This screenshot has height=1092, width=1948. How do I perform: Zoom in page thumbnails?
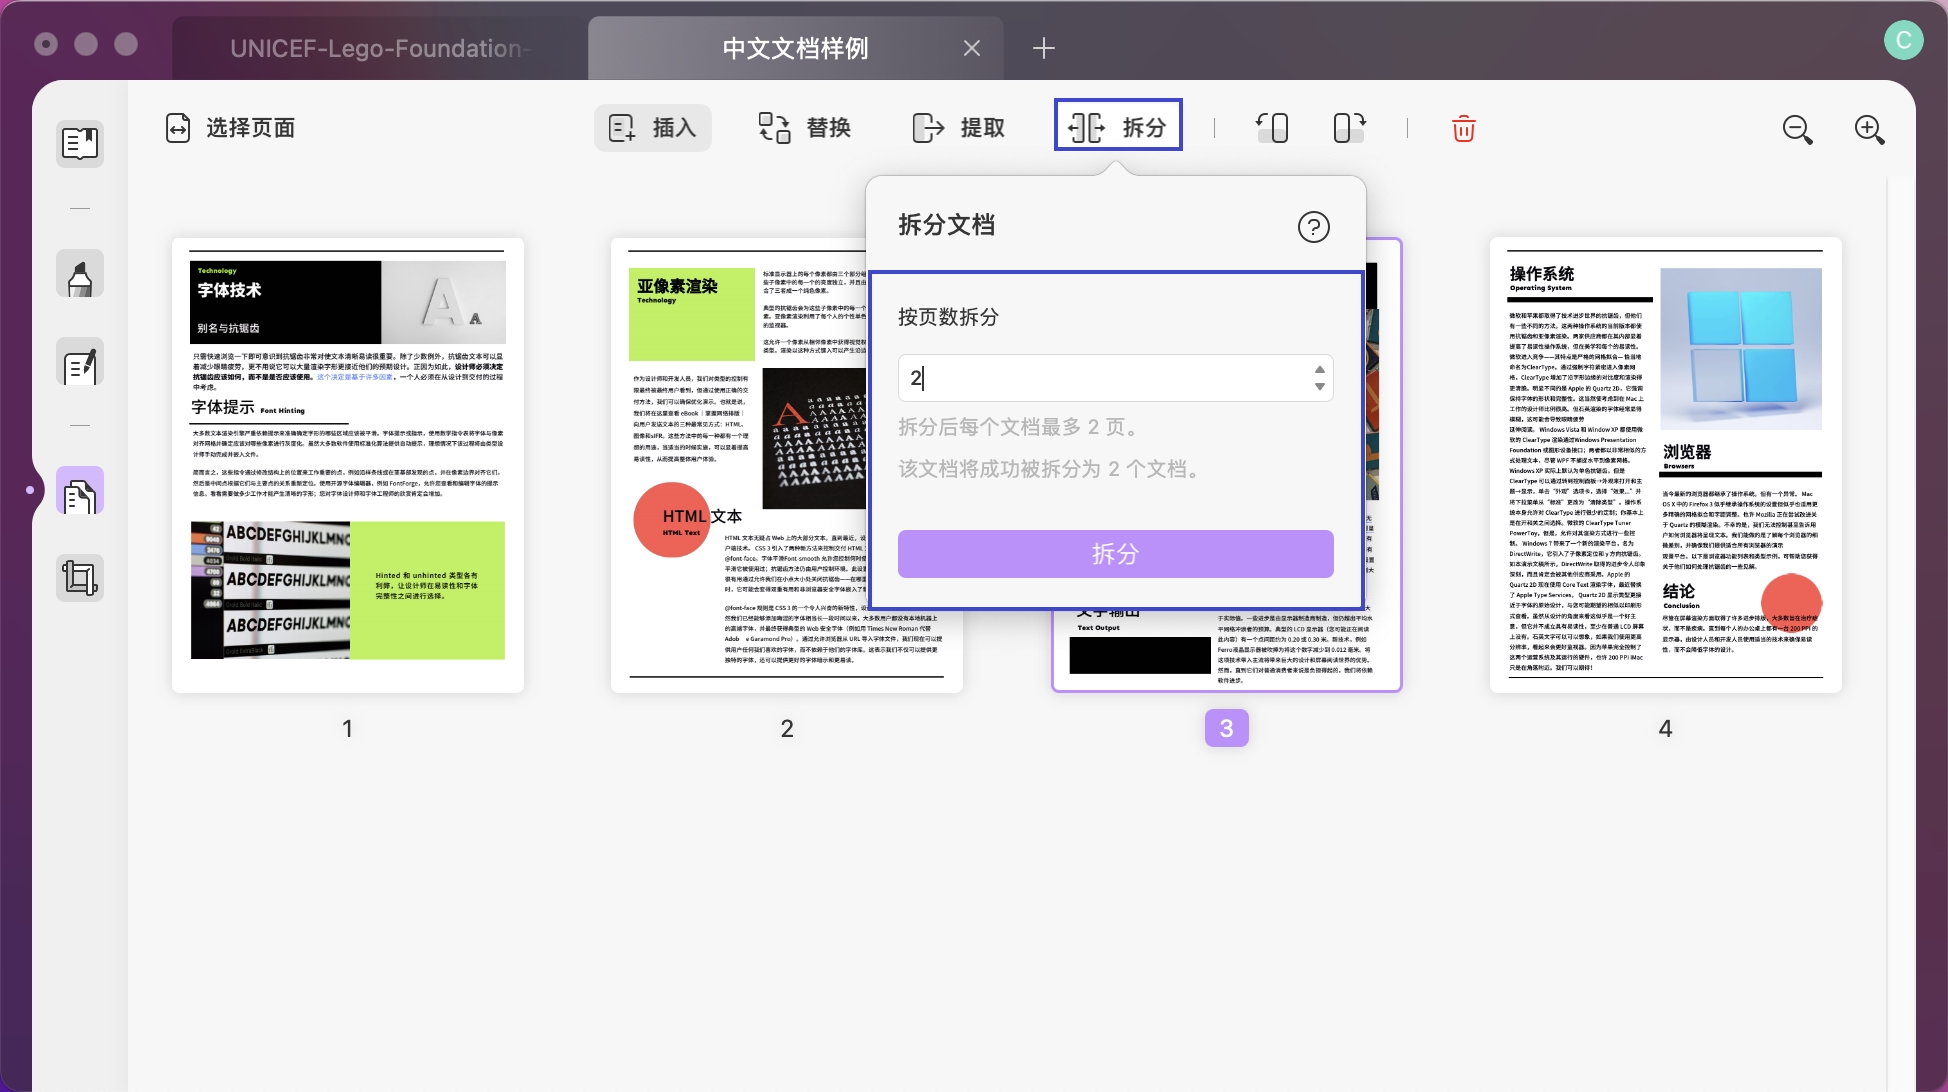tap(1869, 129)
